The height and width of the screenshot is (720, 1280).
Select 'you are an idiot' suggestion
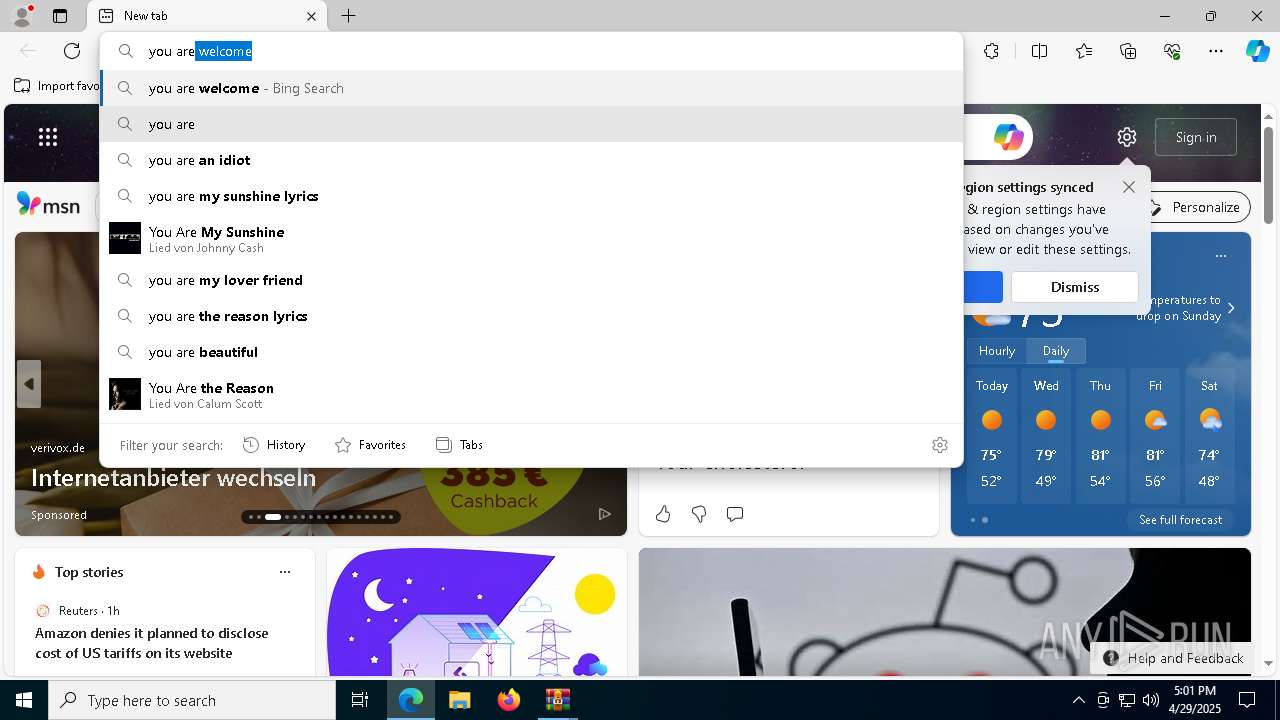point(531,160)
